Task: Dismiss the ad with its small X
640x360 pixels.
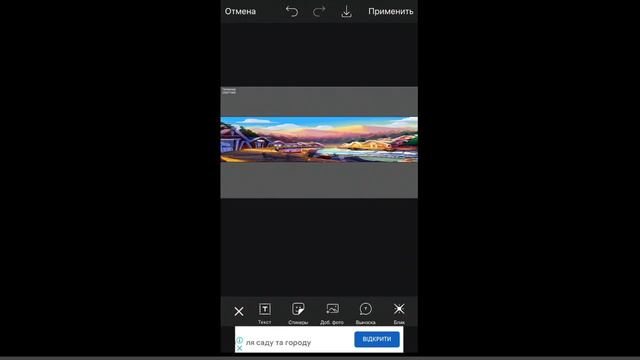Action: 240,348
